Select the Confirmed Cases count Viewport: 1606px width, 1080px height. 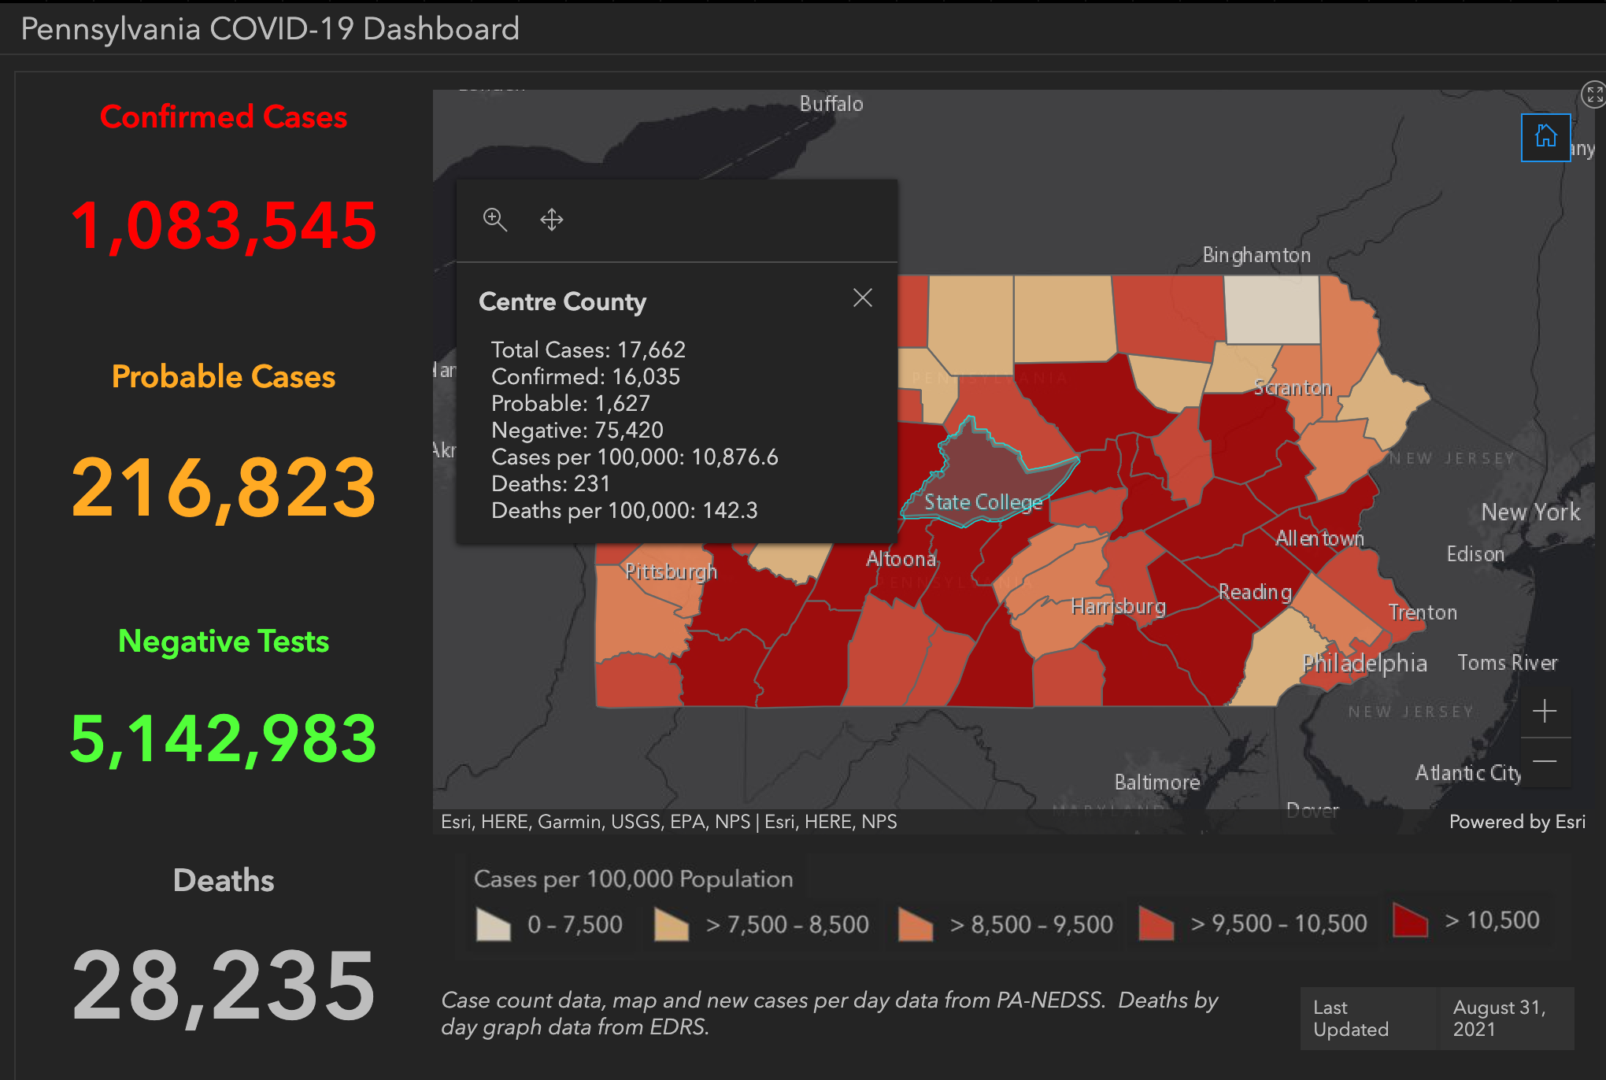tap(223, 225)
